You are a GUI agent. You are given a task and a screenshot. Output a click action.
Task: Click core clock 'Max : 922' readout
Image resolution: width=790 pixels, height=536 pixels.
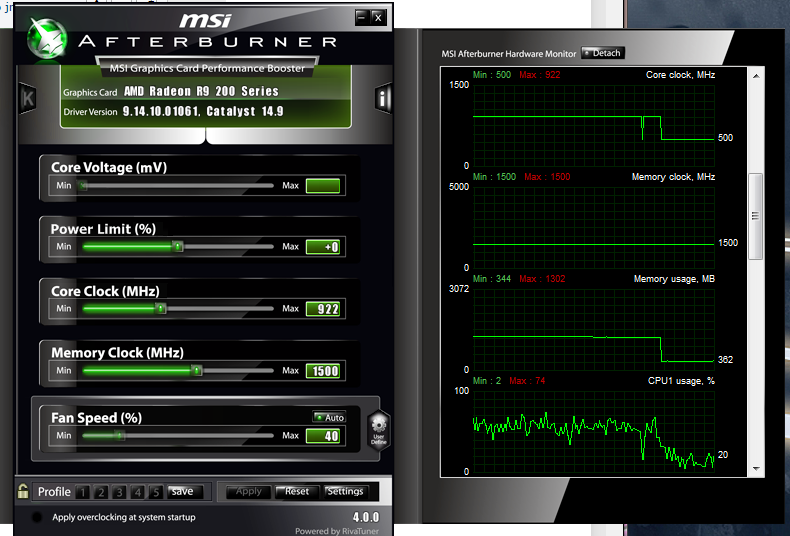[x=540, y=75]
